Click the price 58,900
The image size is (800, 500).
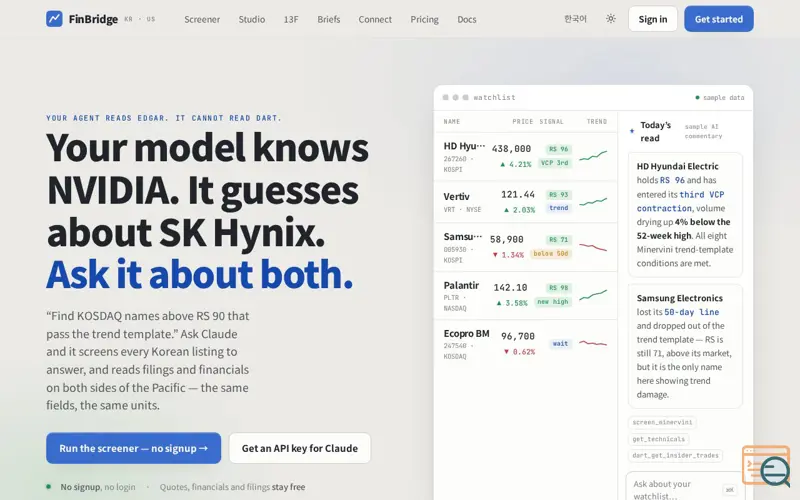507,239
